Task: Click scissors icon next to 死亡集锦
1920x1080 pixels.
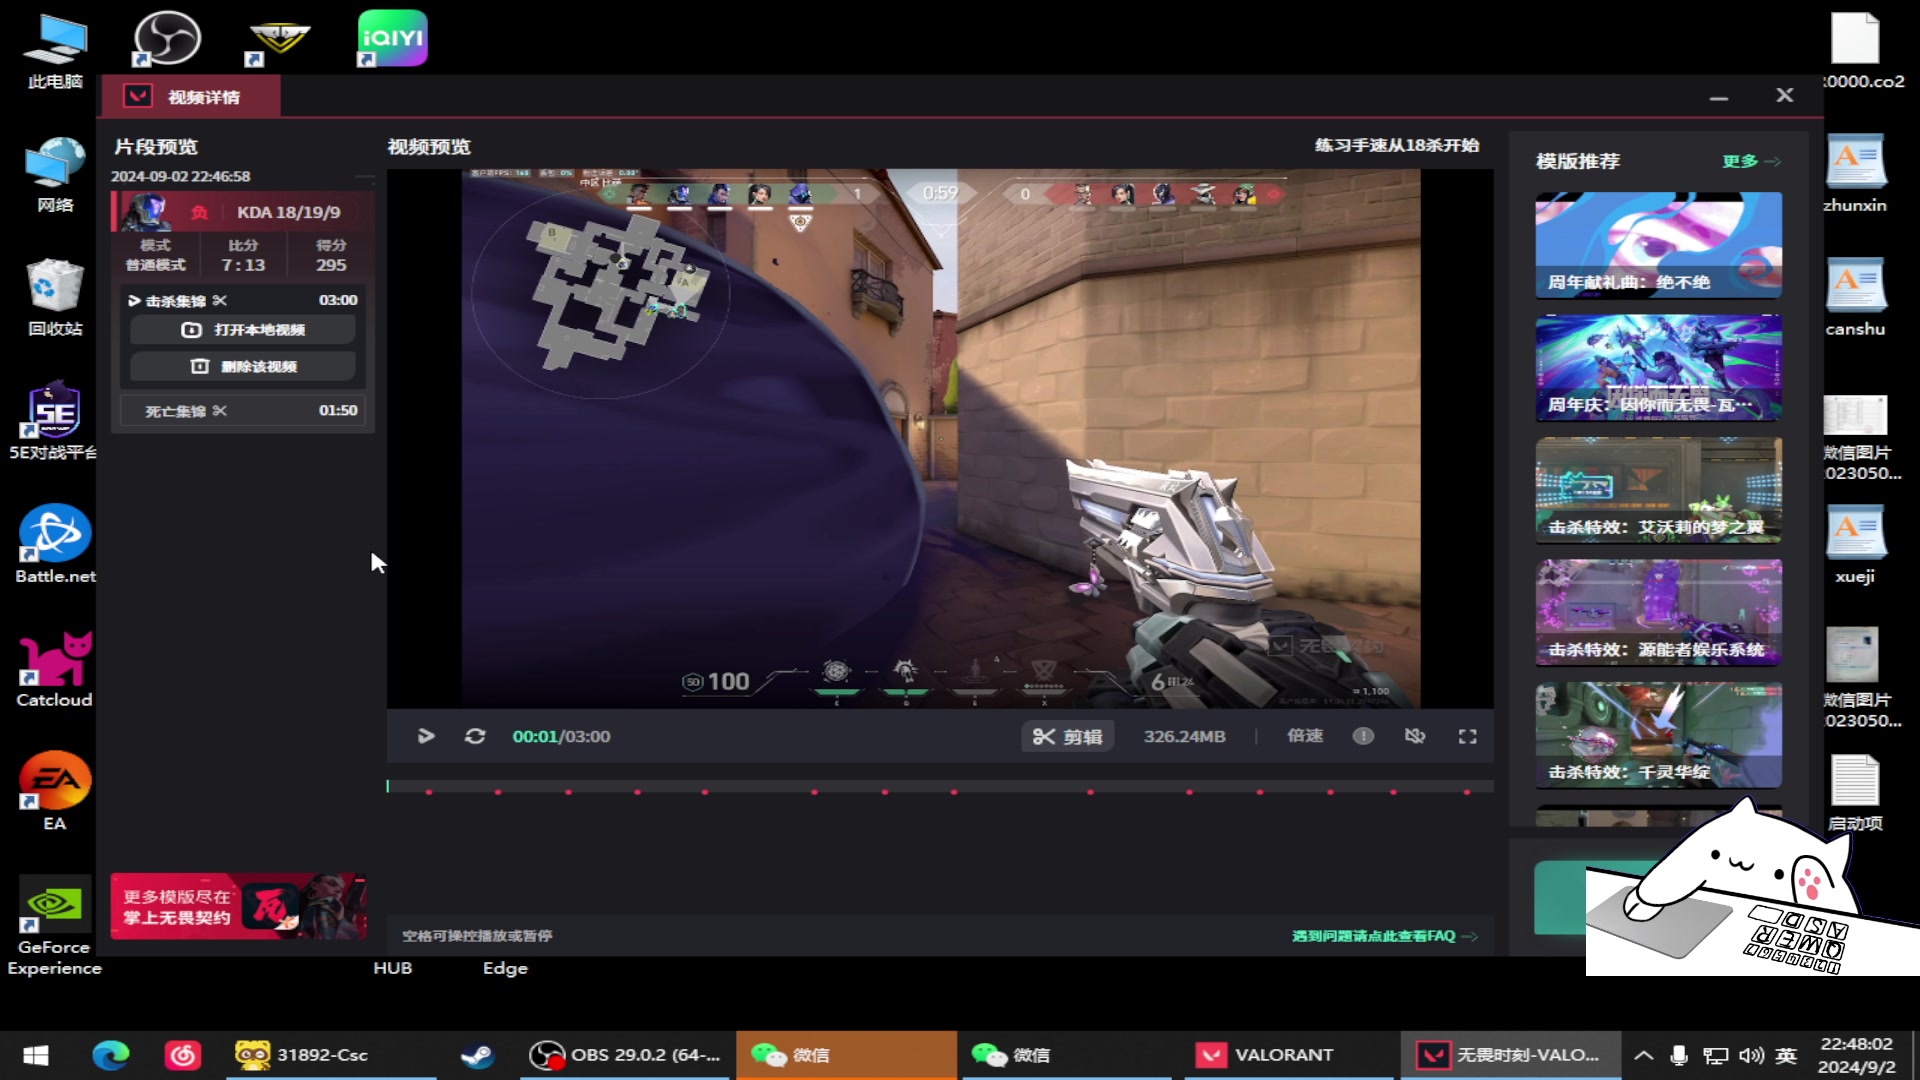Action: pyautogui.click(x=220, y=411)
